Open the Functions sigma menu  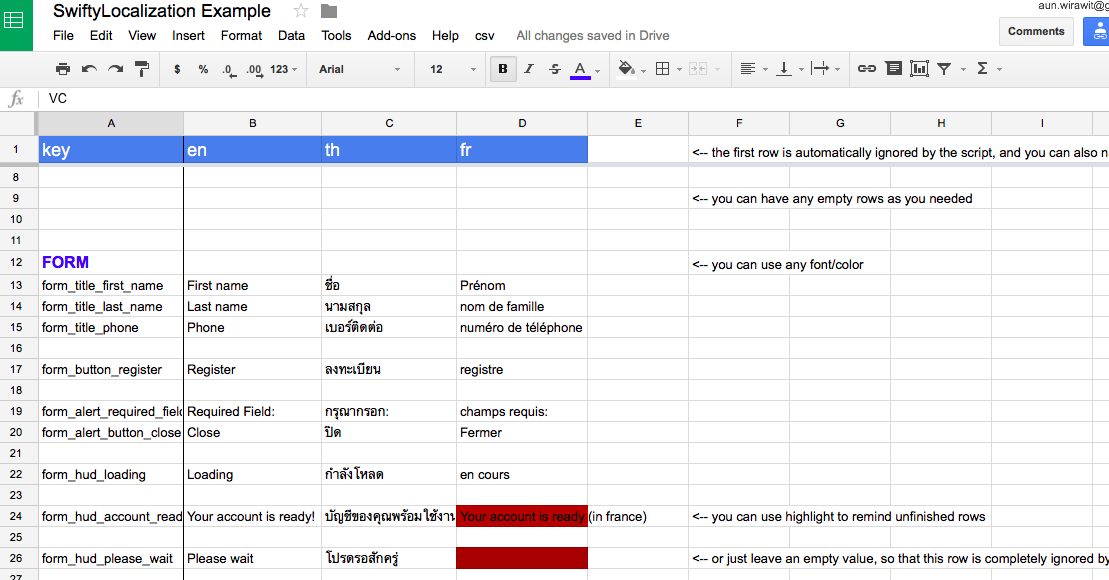(982, 69)
